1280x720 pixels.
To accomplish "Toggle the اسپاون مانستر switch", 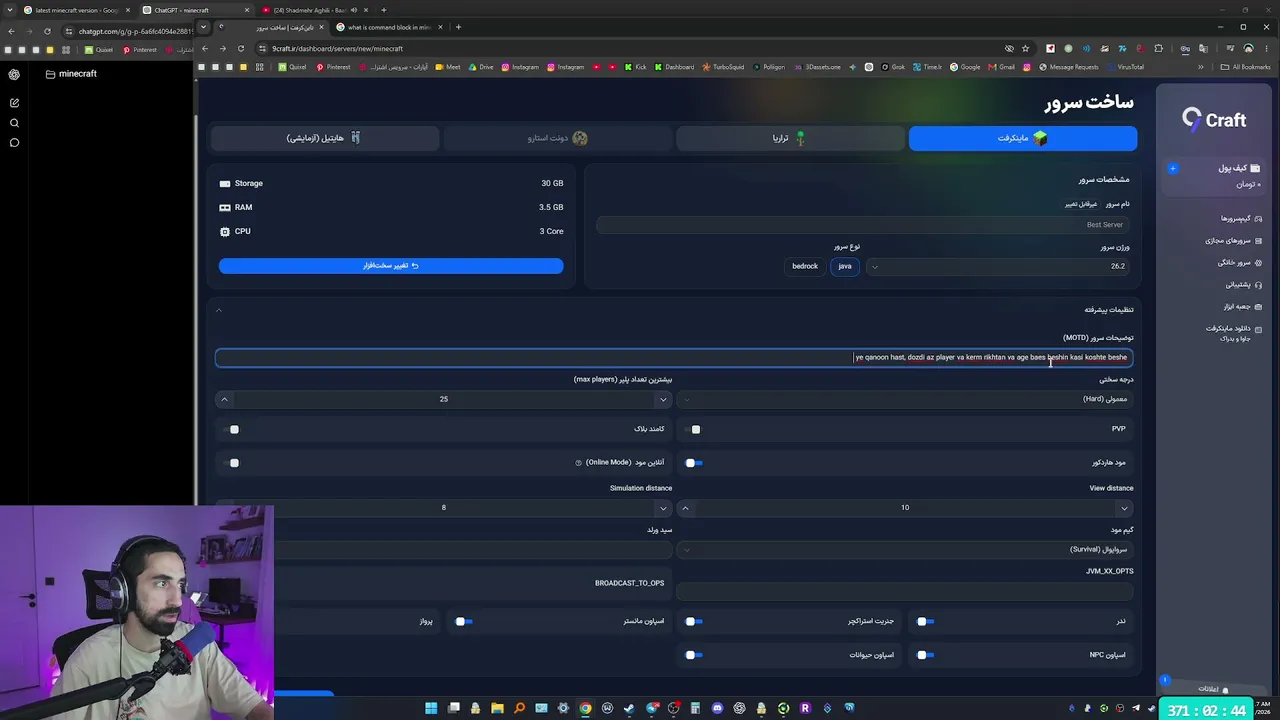I will [463, 622].
